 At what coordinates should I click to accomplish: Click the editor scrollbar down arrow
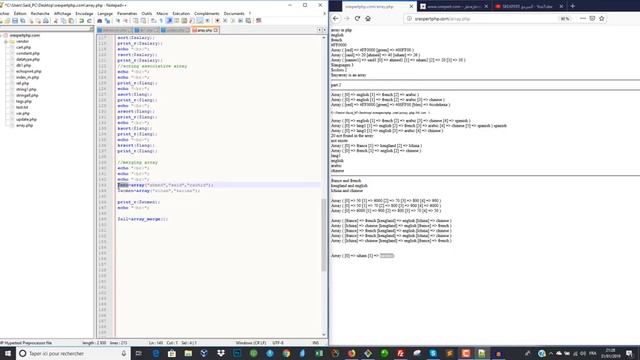click(x=324, y=335)
